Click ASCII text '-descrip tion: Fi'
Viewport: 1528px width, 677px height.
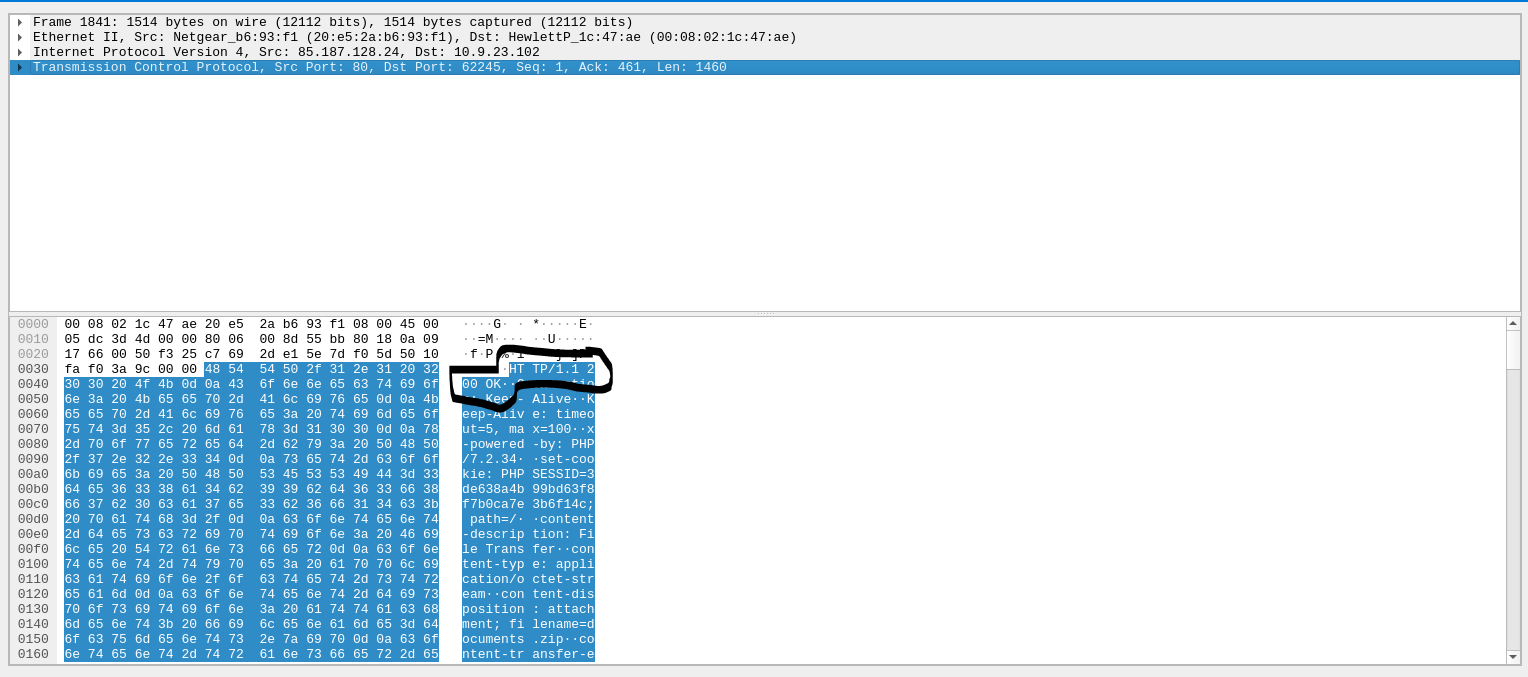pyautogui.click(x=528, y=534)
